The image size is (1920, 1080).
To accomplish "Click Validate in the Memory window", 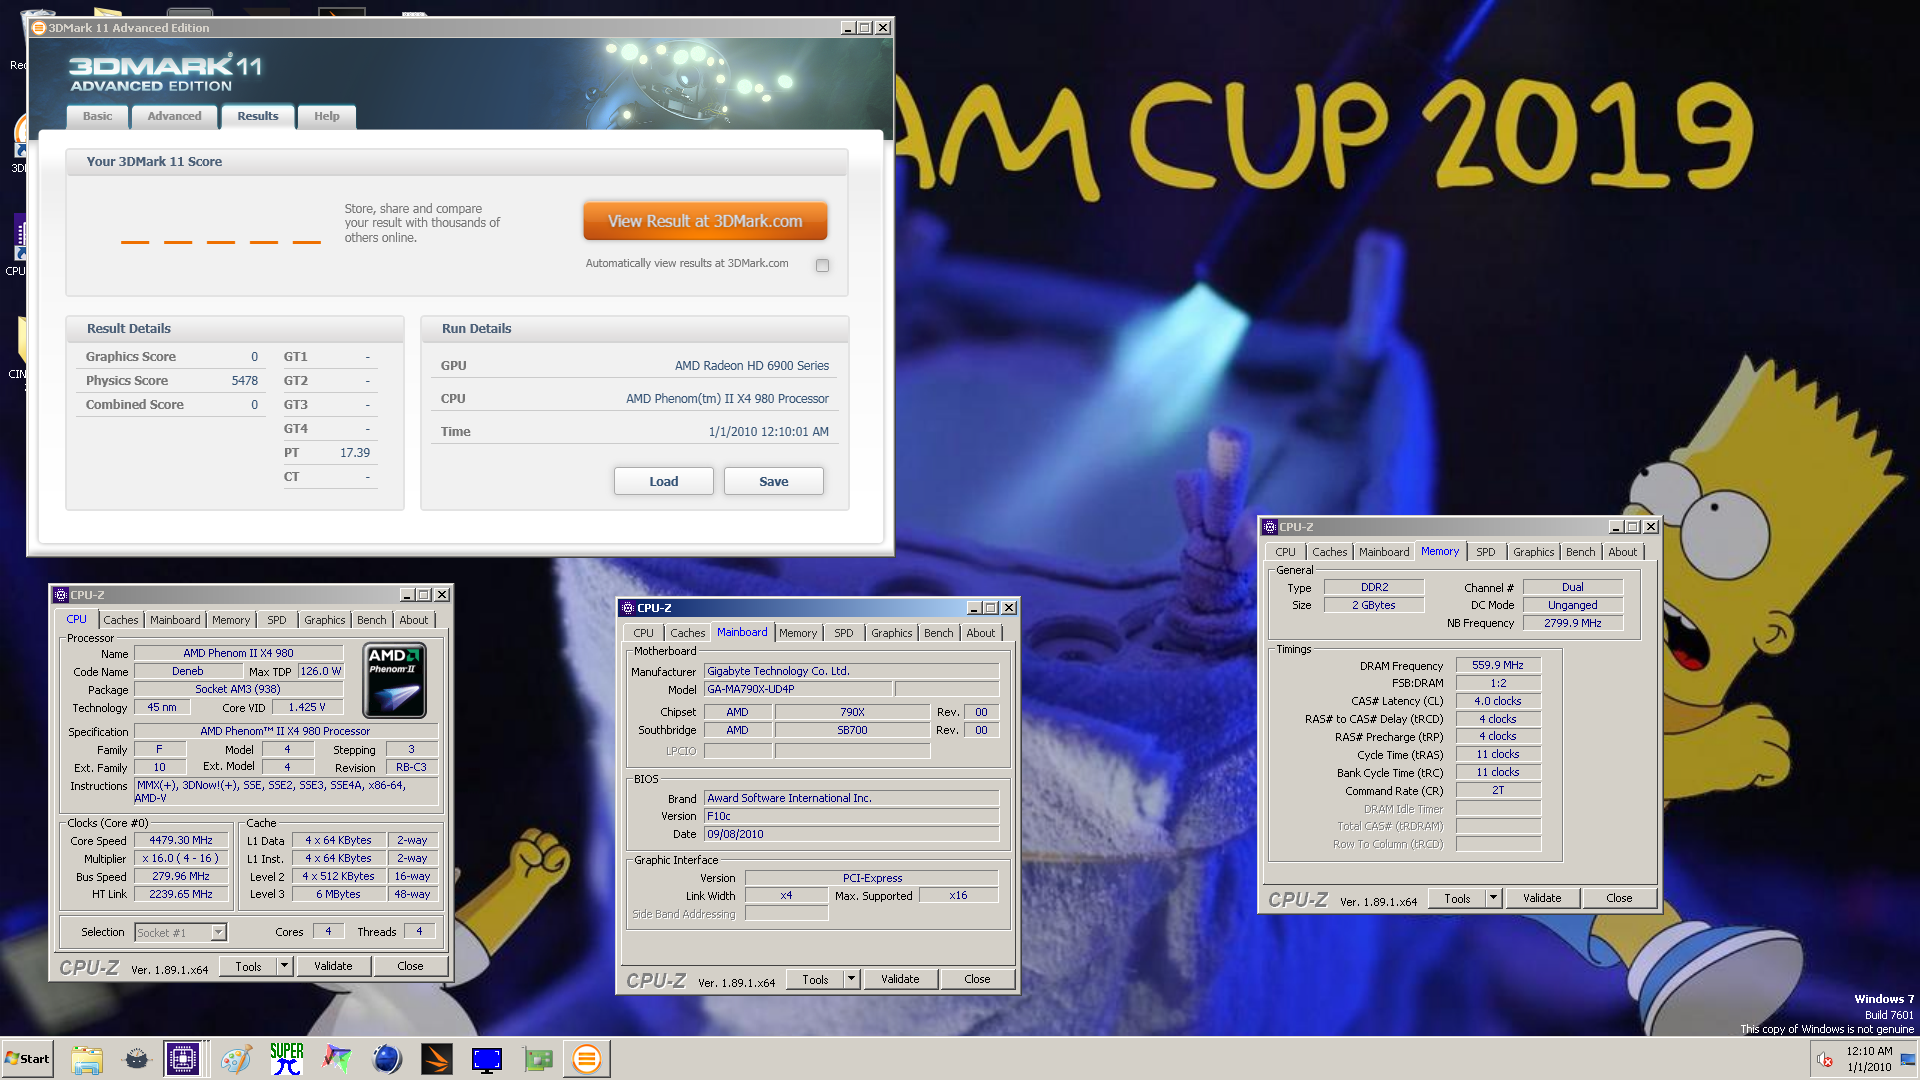I will pyautogui.click(x=1542, y=898).
